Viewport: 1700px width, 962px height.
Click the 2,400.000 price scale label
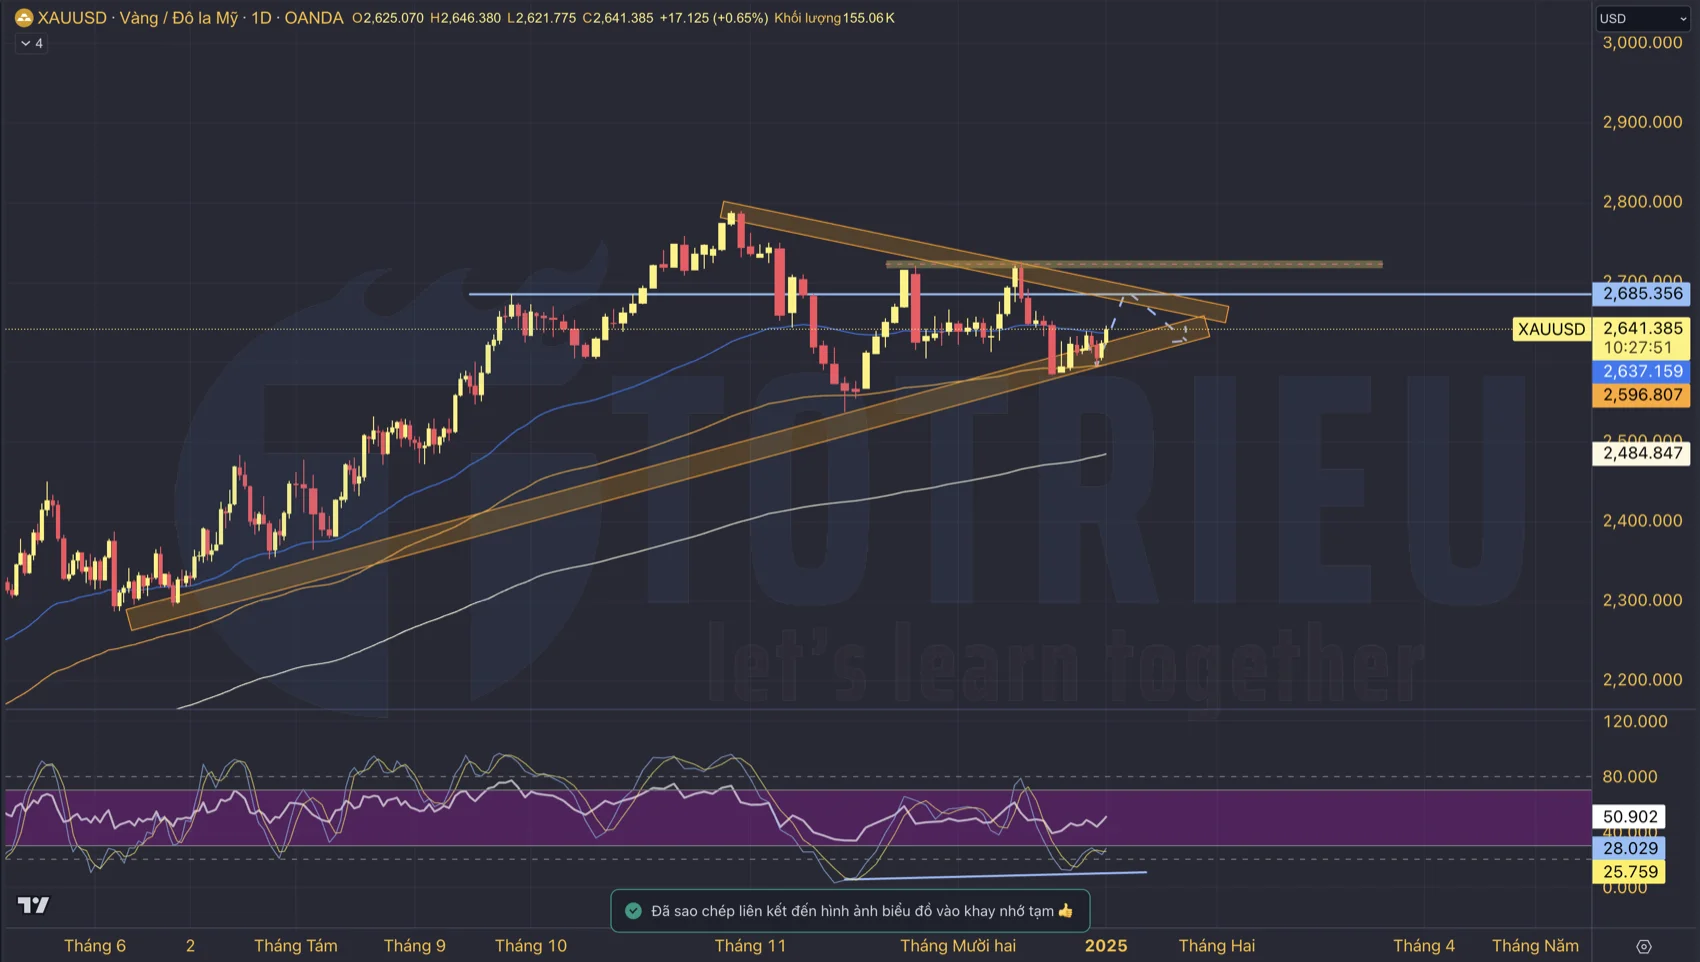point(1642,521)
